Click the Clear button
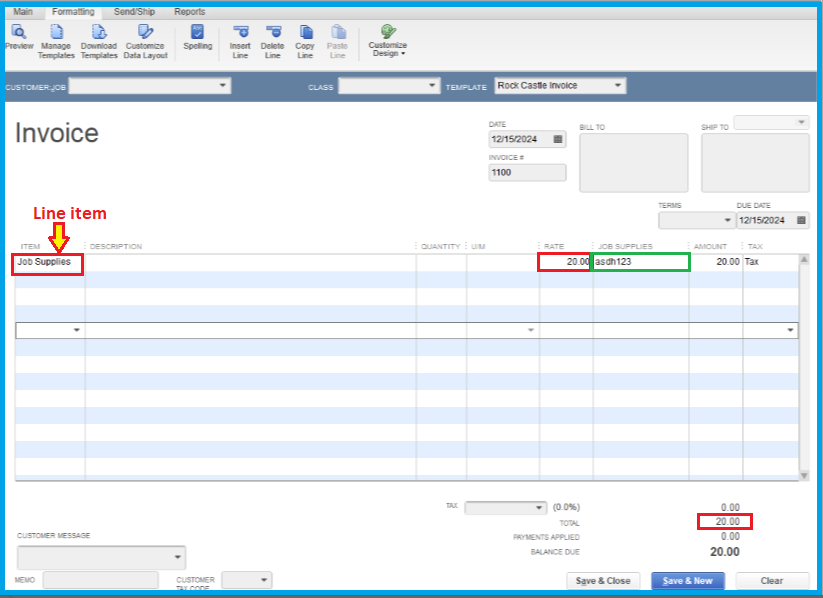Image resolution: width=823 pixels, height=598 pixels. [x=772, y=581]
